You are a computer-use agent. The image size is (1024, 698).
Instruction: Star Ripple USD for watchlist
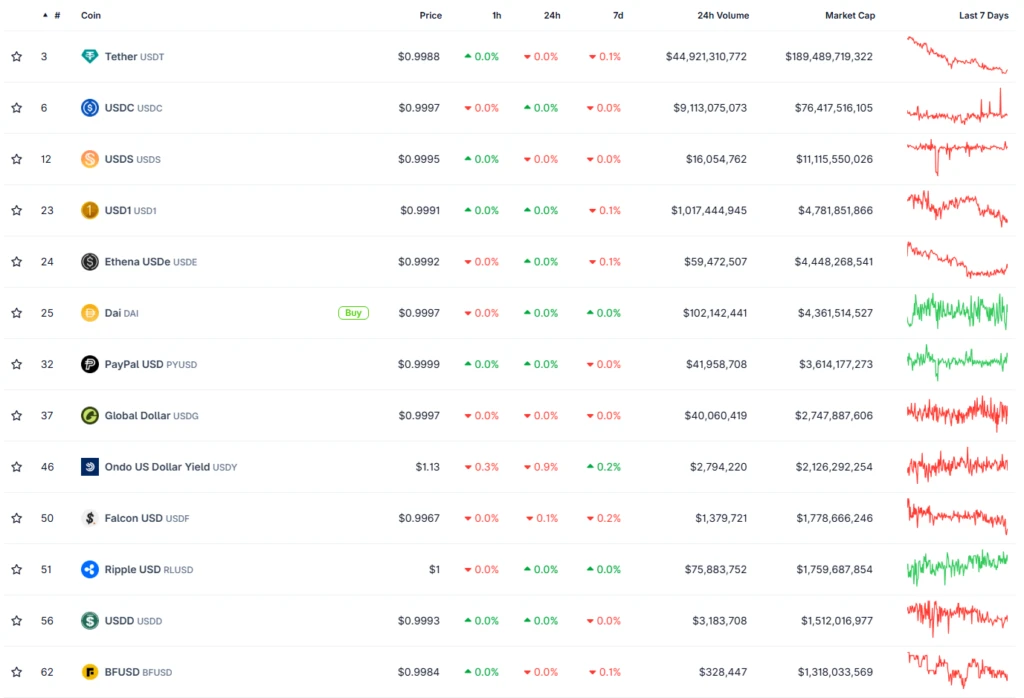pyautogui.click(x=16, y=569)
